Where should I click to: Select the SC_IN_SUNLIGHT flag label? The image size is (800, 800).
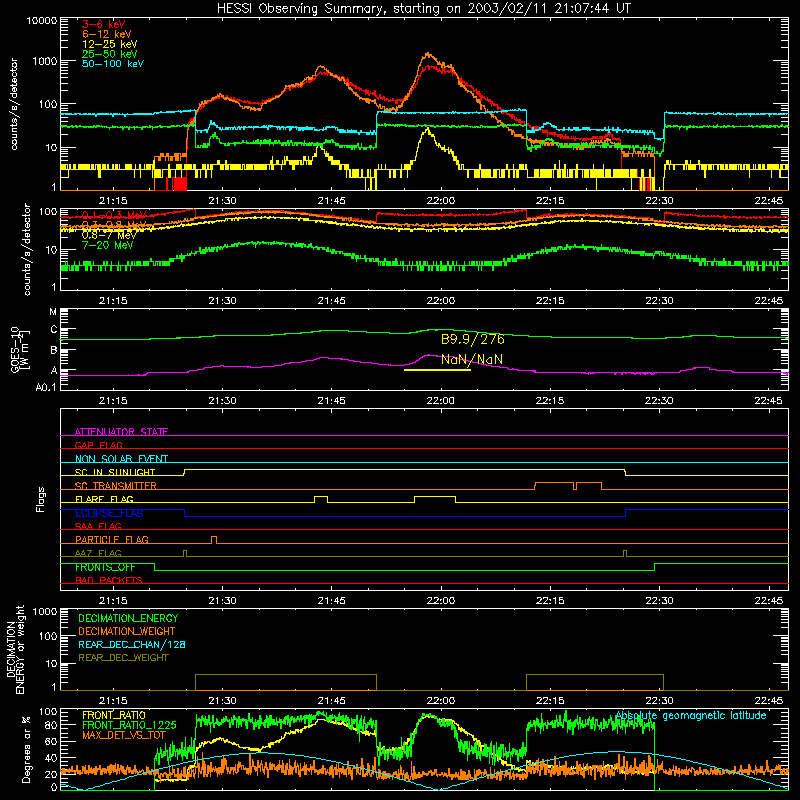[115, 472]
